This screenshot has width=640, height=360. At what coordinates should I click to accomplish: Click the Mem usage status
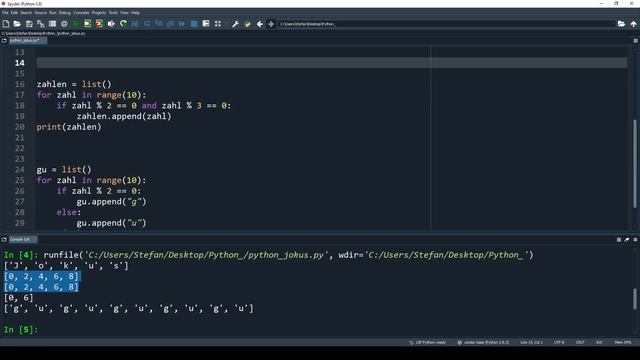[623, 342]
